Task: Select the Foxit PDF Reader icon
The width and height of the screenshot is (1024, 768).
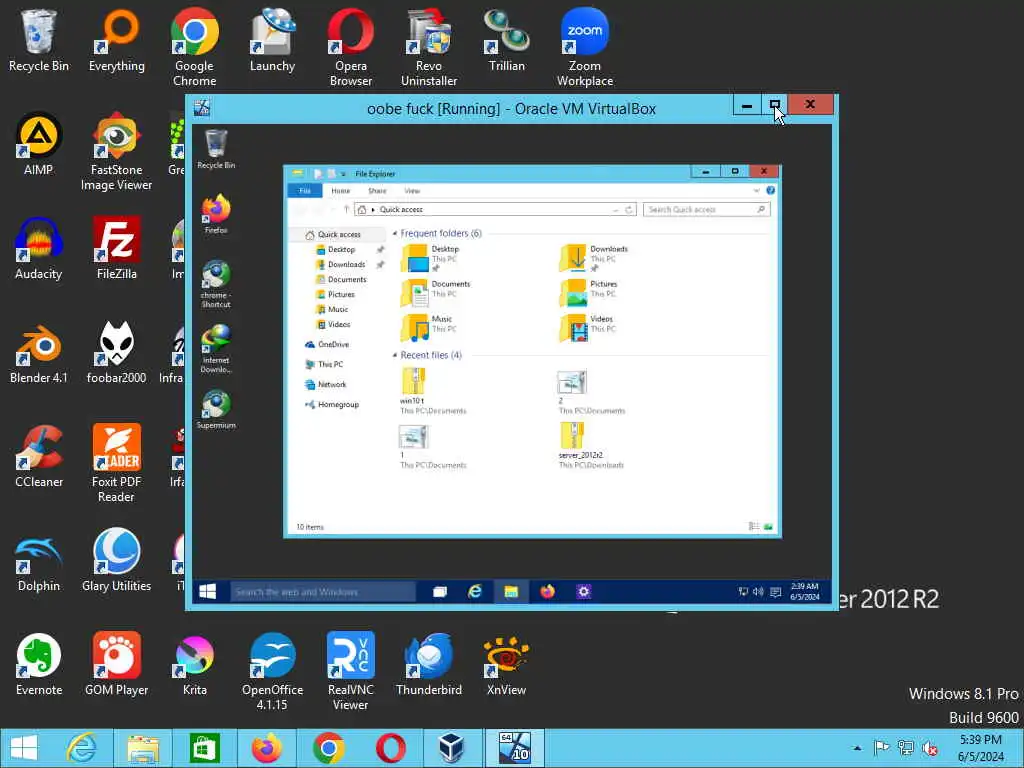Action: coord(116,464)
